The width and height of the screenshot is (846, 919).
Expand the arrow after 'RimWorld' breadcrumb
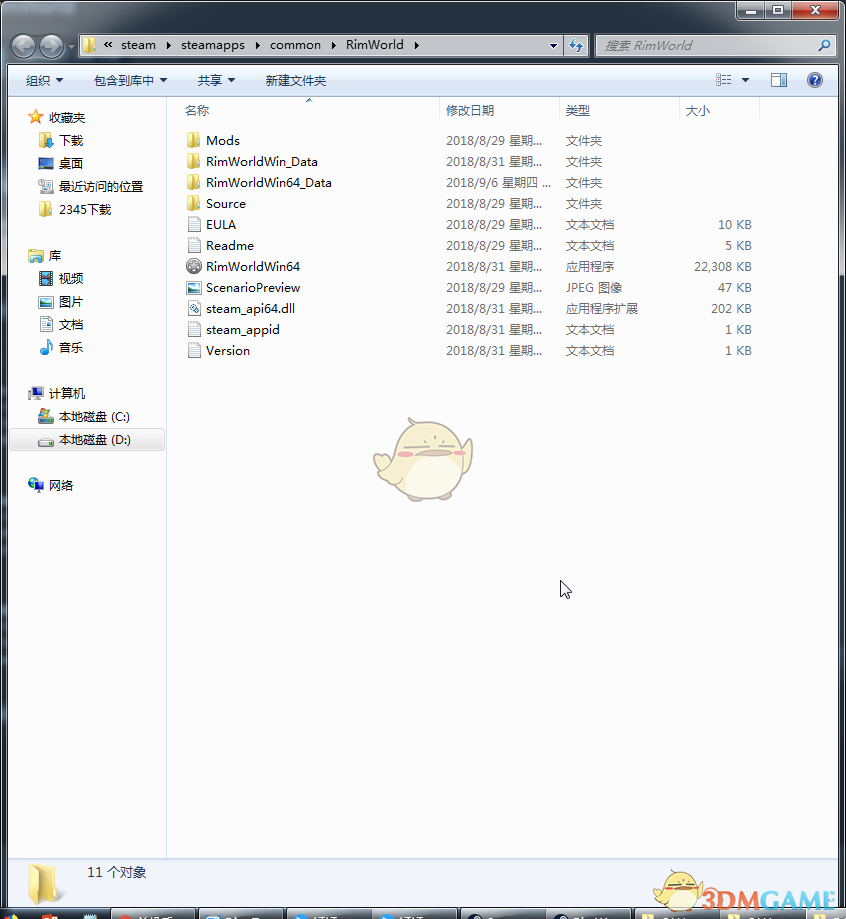tap(416, 45)
